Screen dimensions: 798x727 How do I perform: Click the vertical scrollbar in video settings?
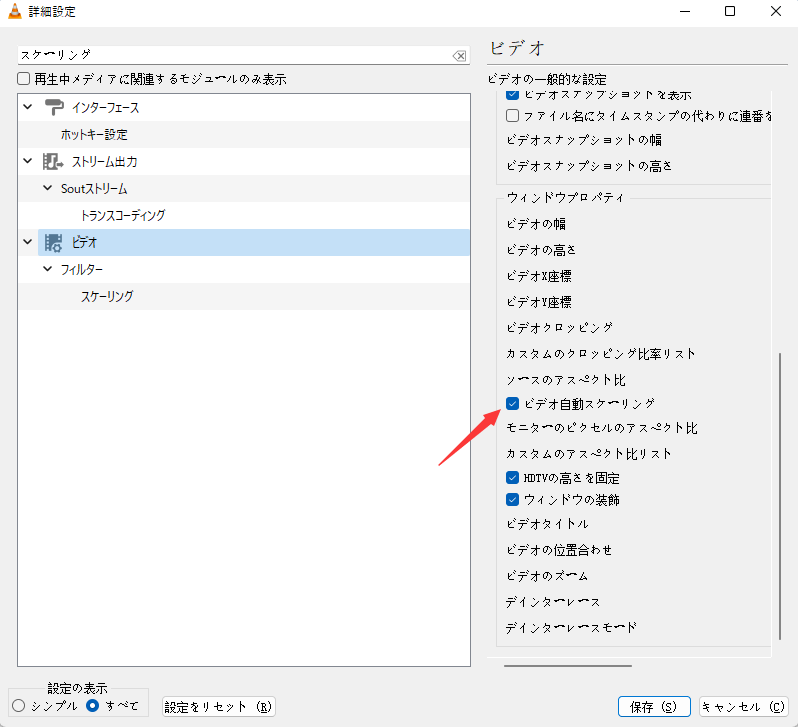tap(779, 495)
